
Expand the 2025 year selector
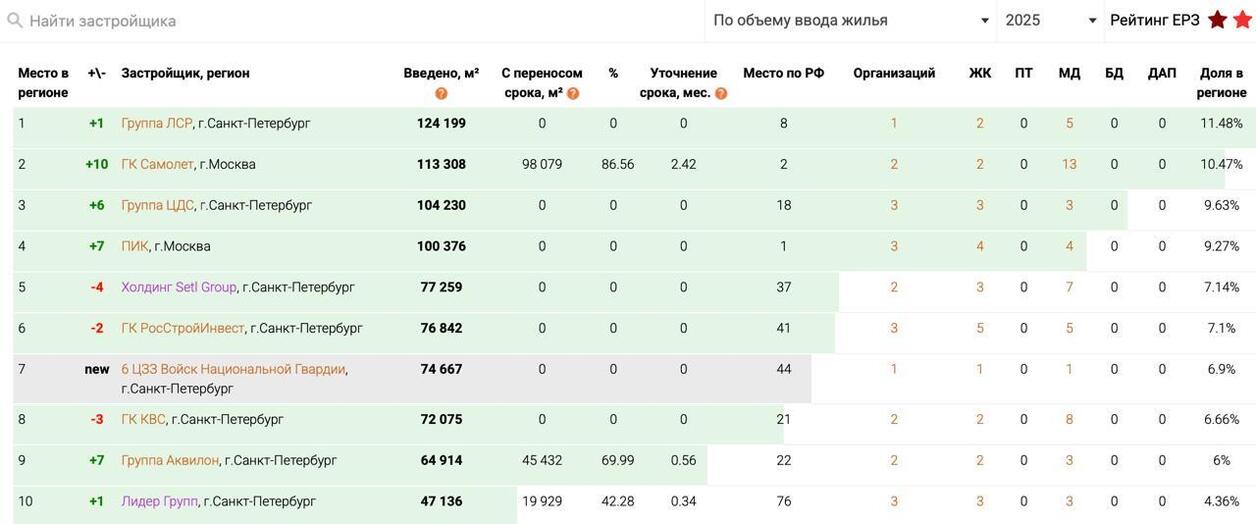coord(1050,21)
